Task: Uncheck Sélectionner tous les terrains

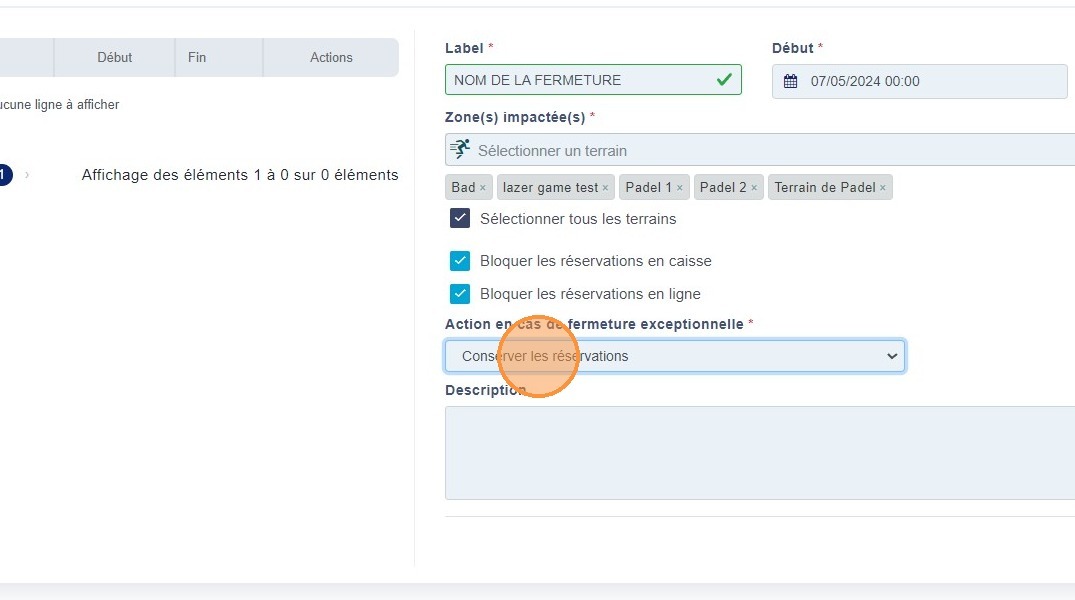Action: click(460, 218)
